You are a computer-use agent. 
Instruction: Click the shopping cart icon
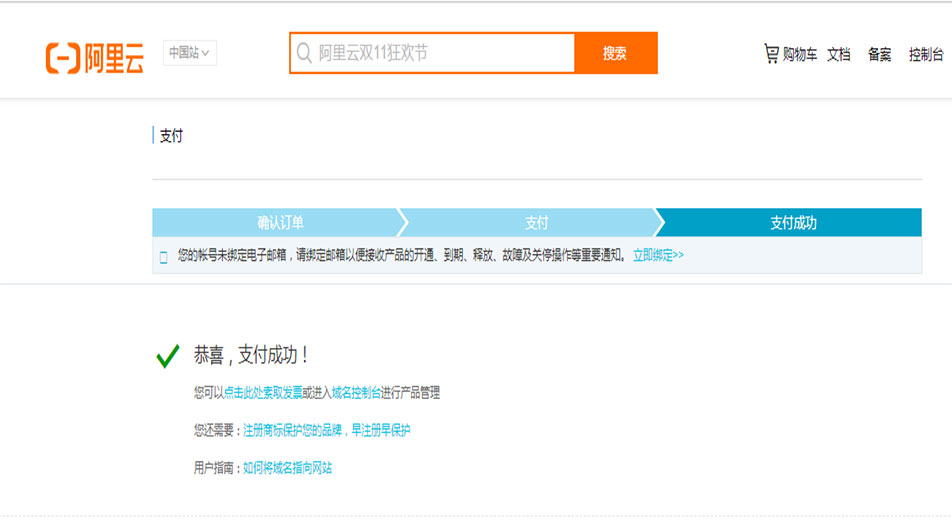pos(771,53)
